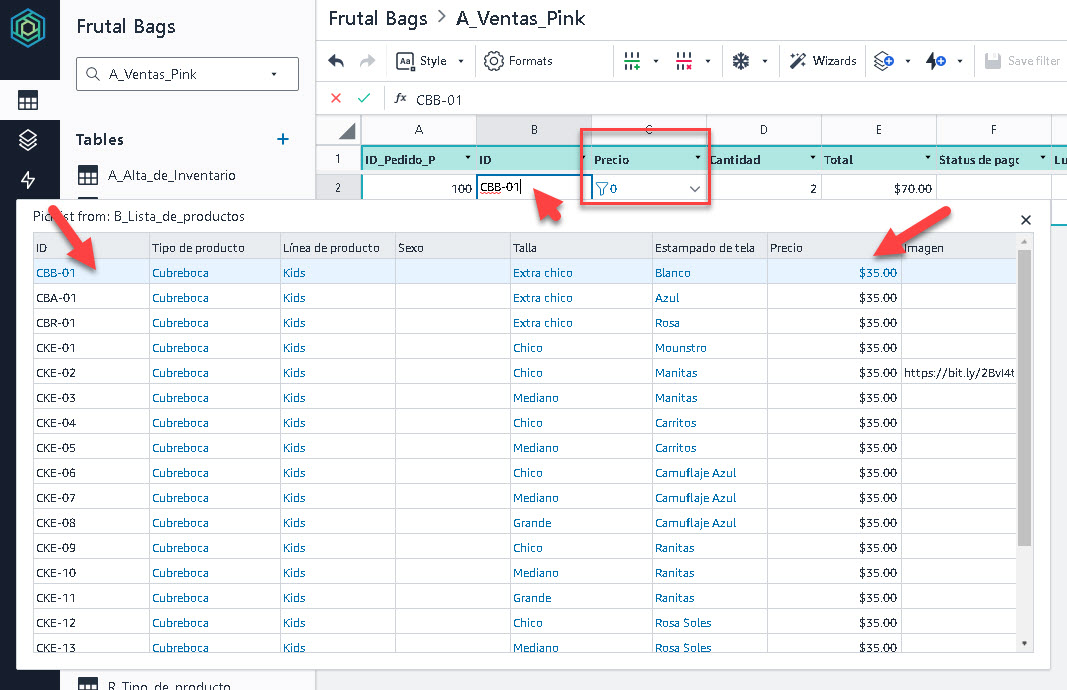Open the Tables view from the left sidebar
Image resolution: width=1067 pixels, height=690 pixels.
28,100
